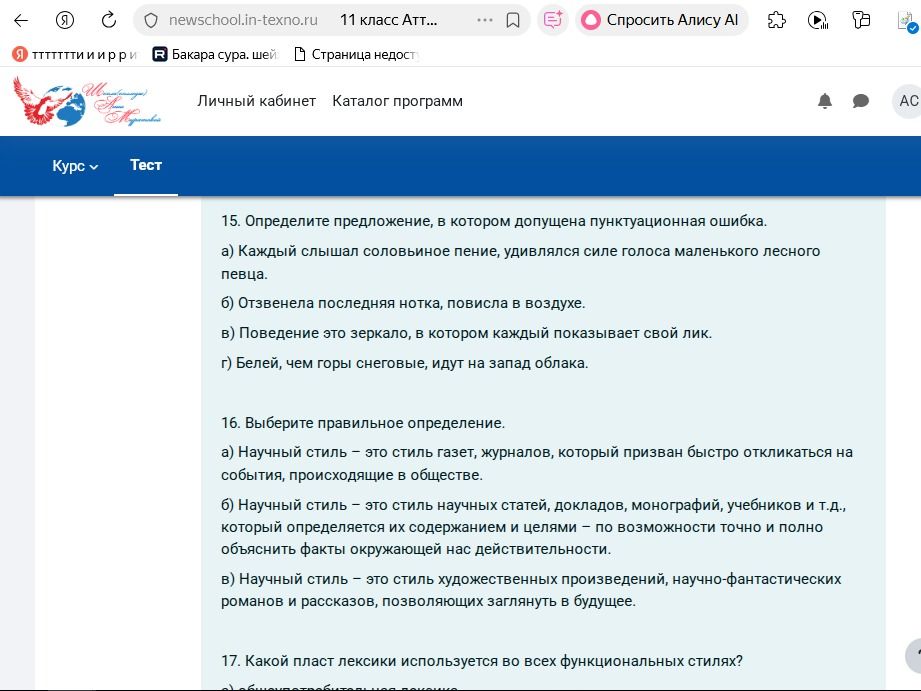Open the АС user avatar menu
Image resolution: width=921 pixels, height=691 pixels.
click(907, 101)
